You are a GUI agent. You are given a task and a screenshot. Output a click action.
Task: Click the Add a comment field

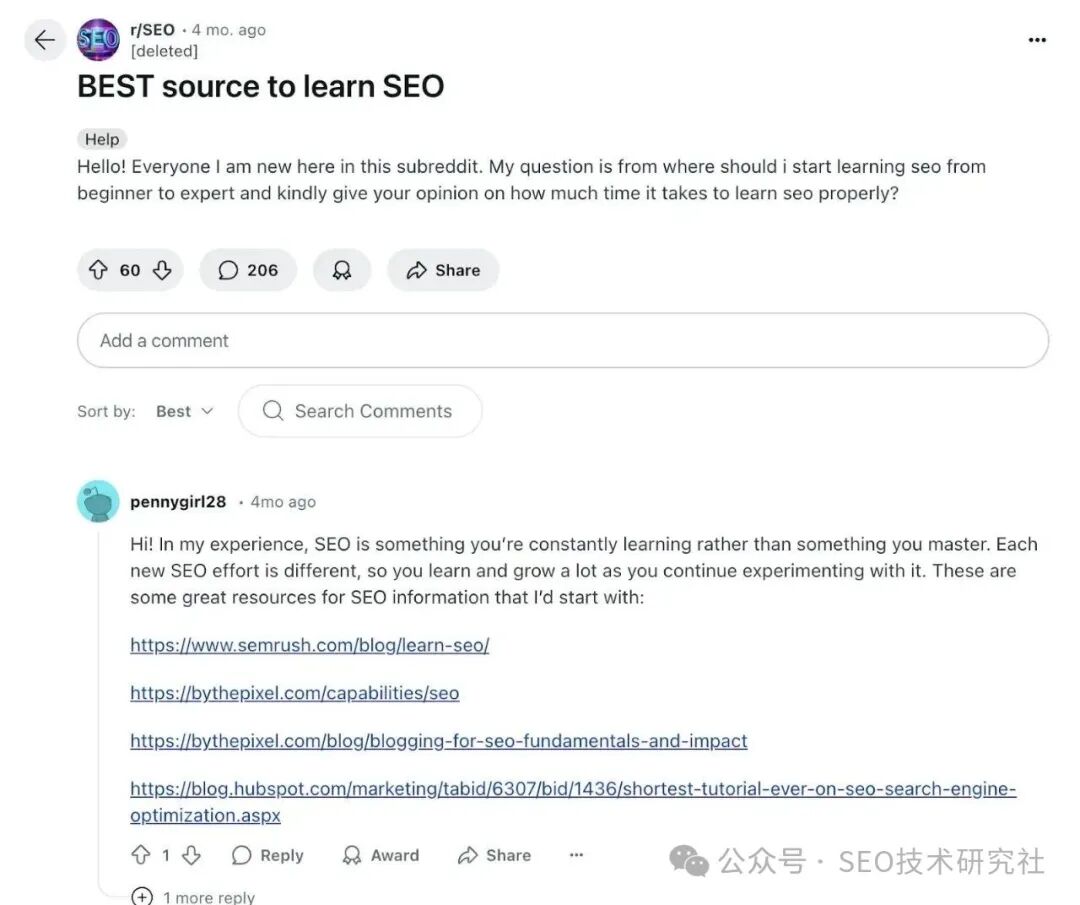562,340
